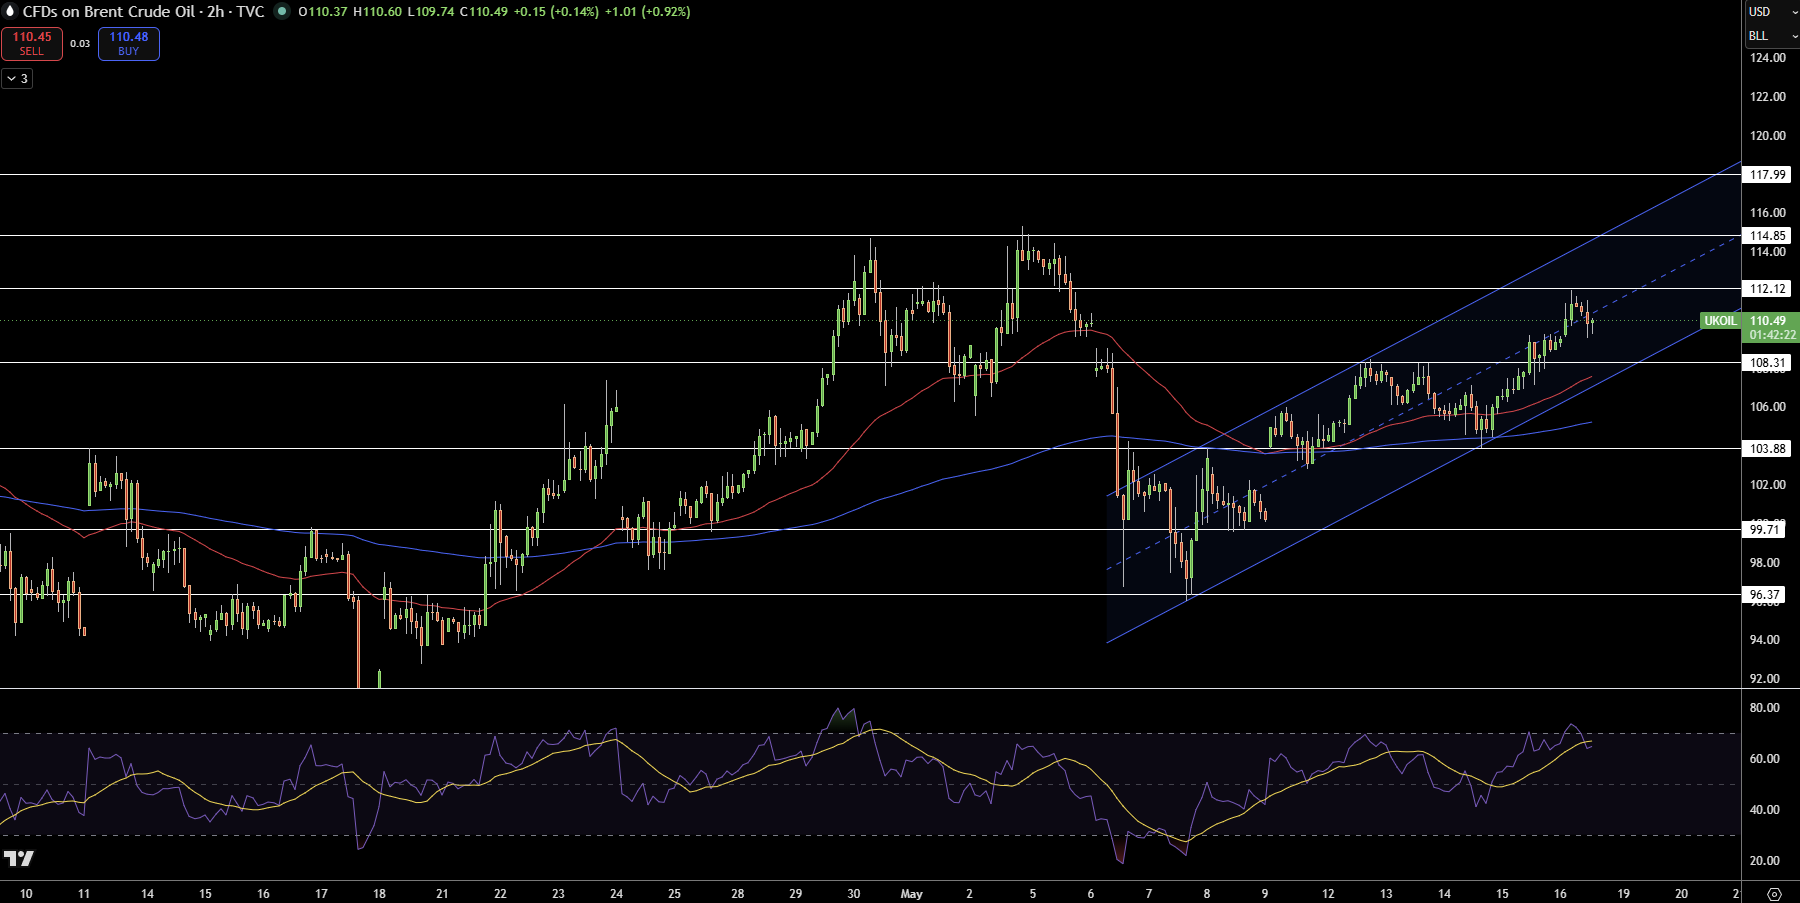1800x903 pixels.
Task: Select the 112.12 price level label
Action: 1768,289
